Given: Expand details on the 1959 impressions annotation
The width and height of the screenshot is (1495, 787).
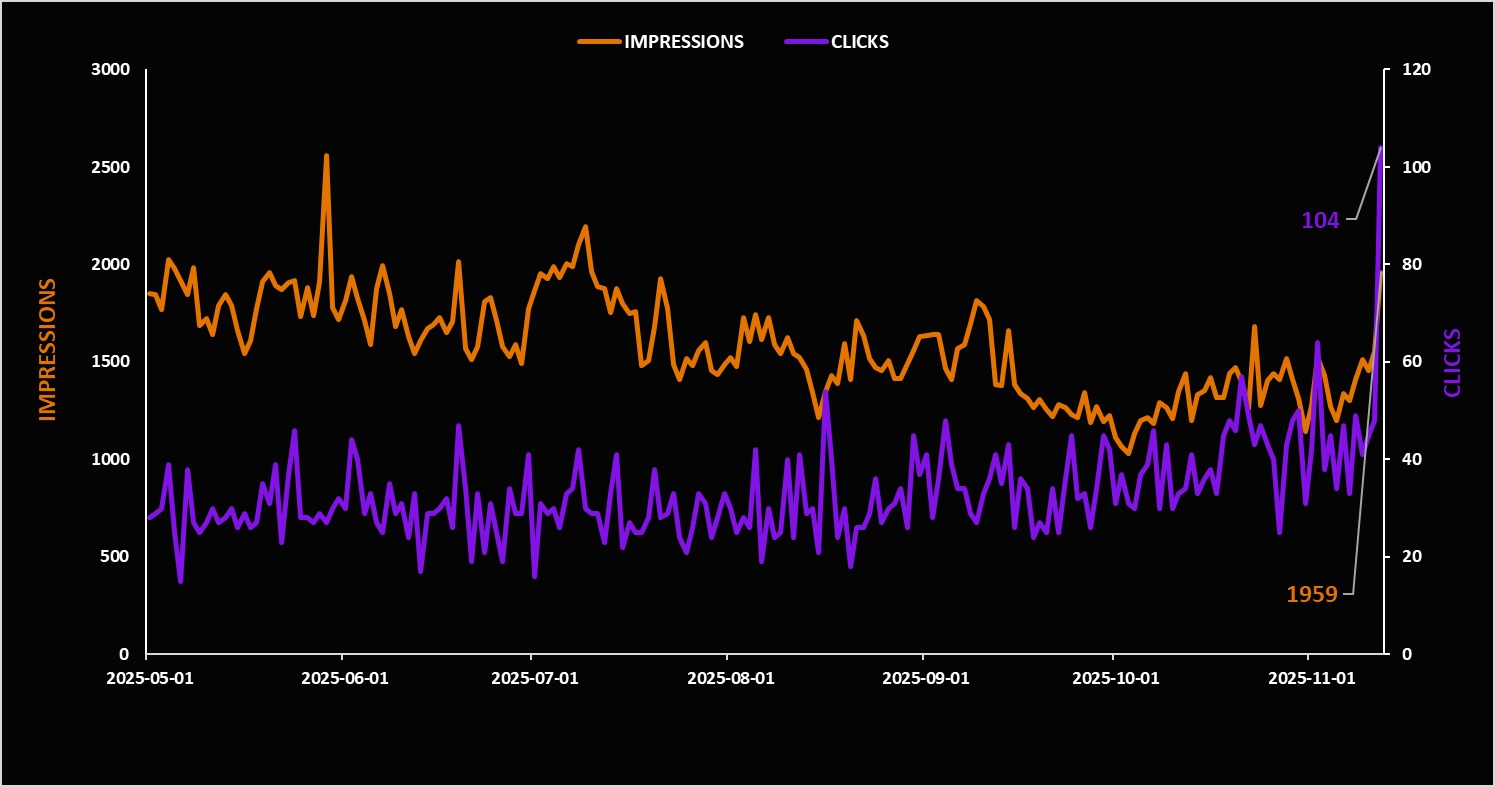Looking at the screenshot, I should click(1312, 594).
